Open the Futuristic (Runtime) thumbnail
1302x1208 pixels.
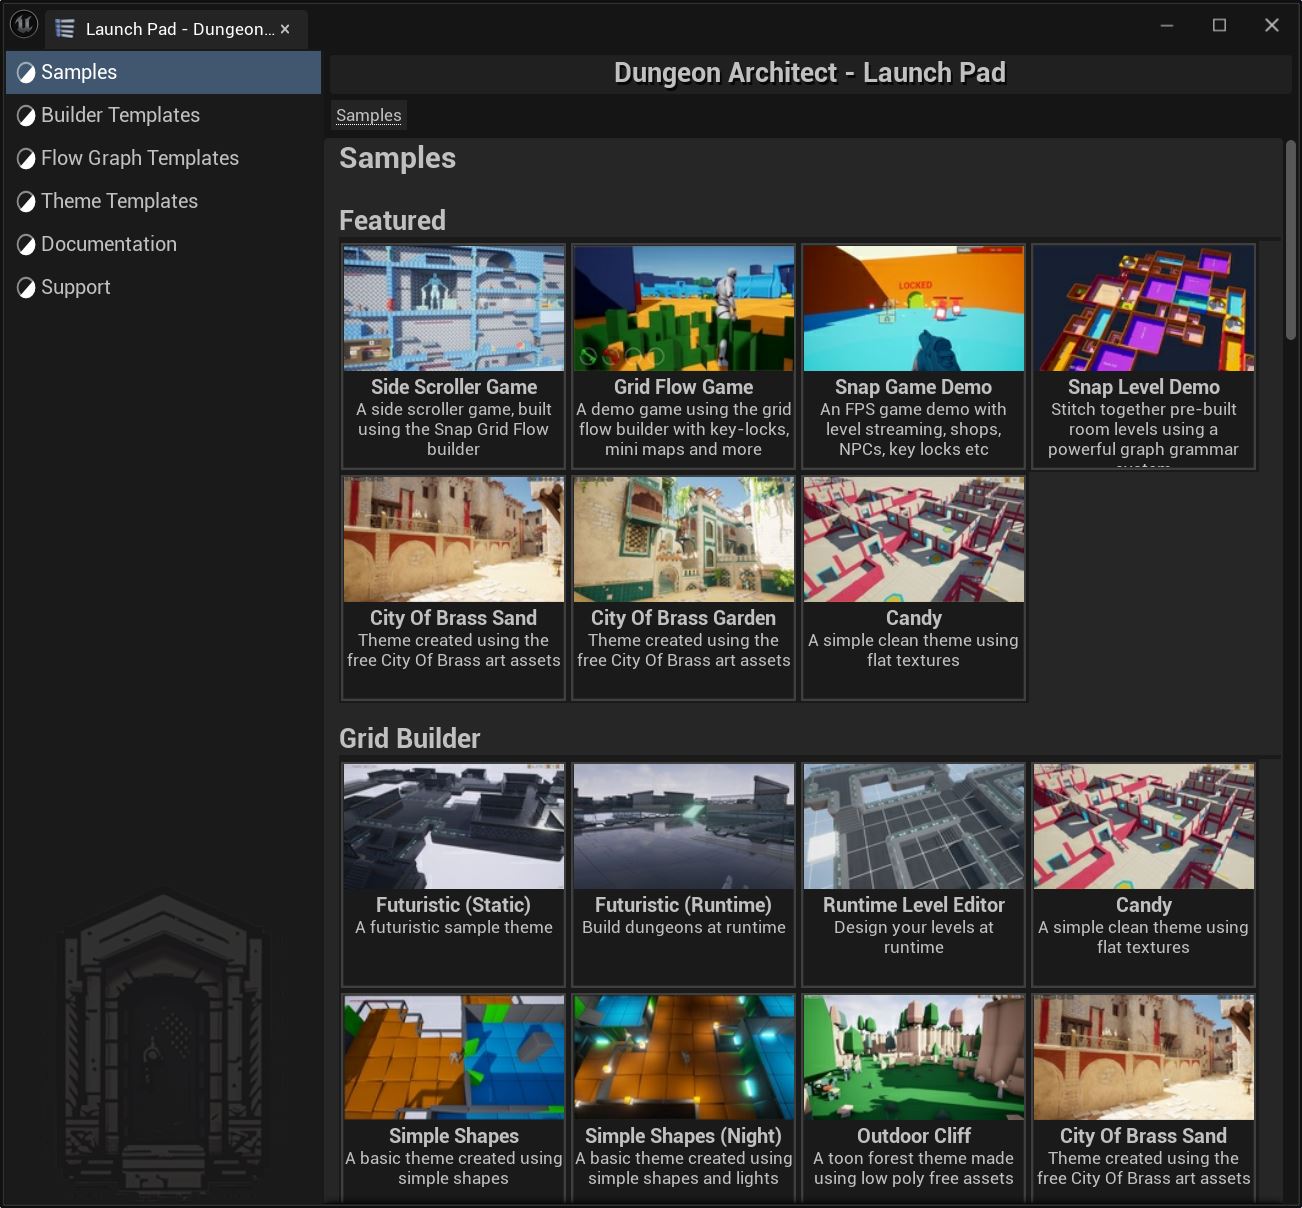tap(684, 826)
